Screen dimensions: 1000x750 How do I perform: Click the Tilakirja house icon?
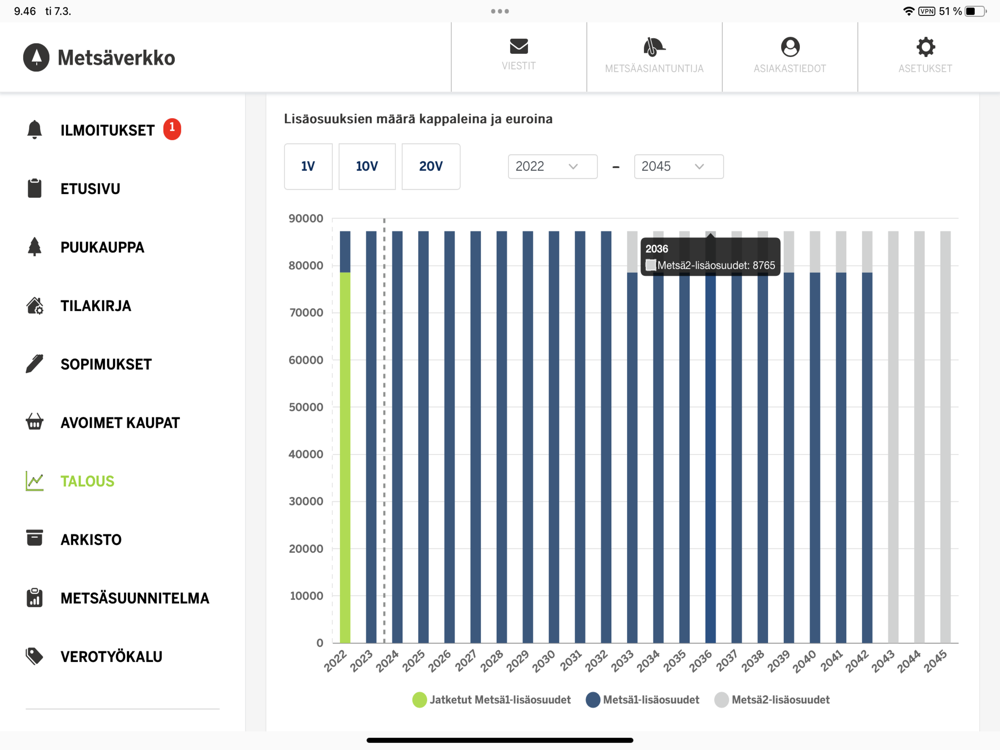point(34,305)
